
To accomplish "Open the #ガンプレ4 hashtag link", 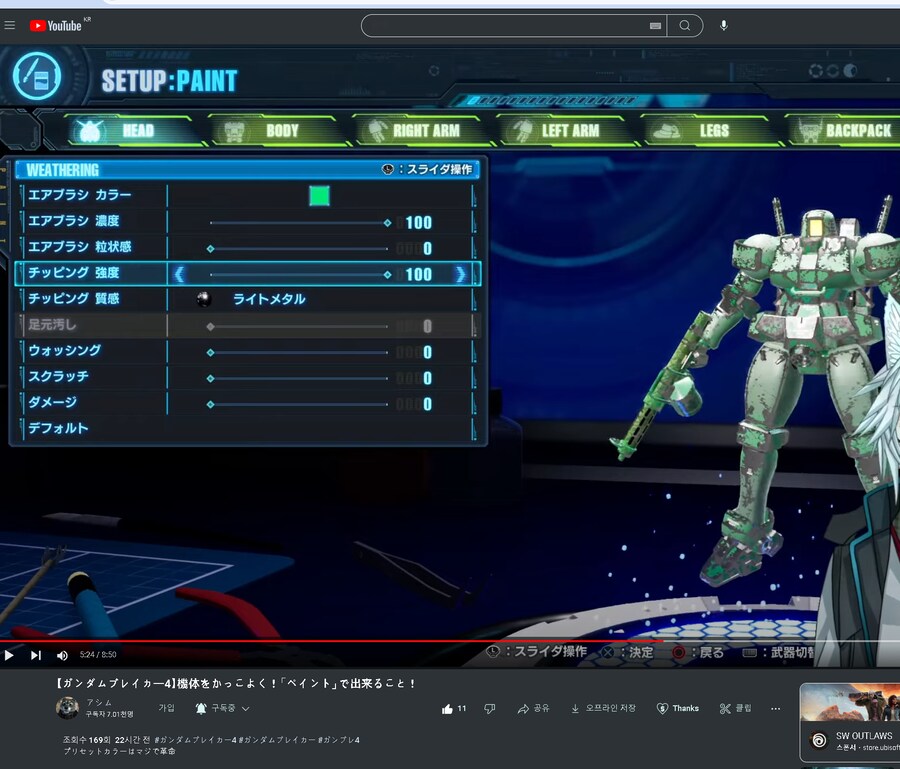I will coord(340,740).
